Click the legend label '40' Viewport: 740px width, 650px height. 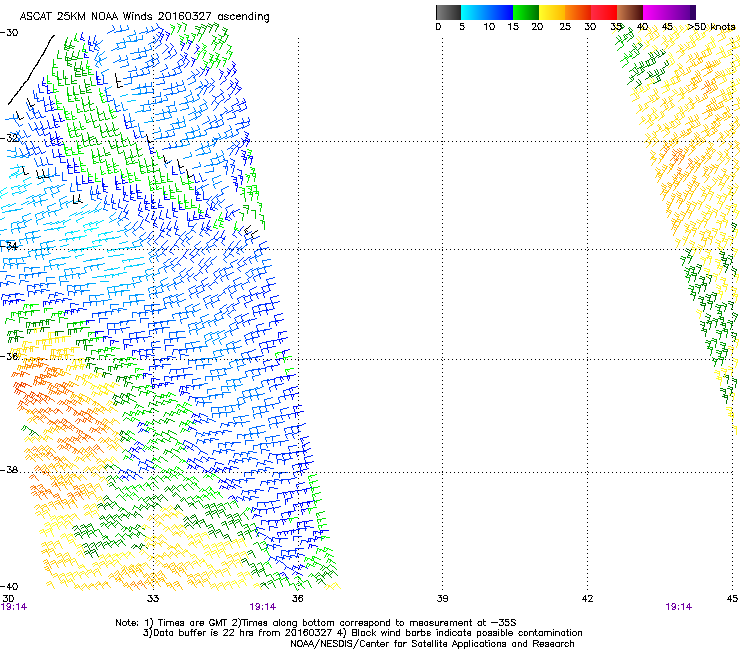[x=642, y=27]
